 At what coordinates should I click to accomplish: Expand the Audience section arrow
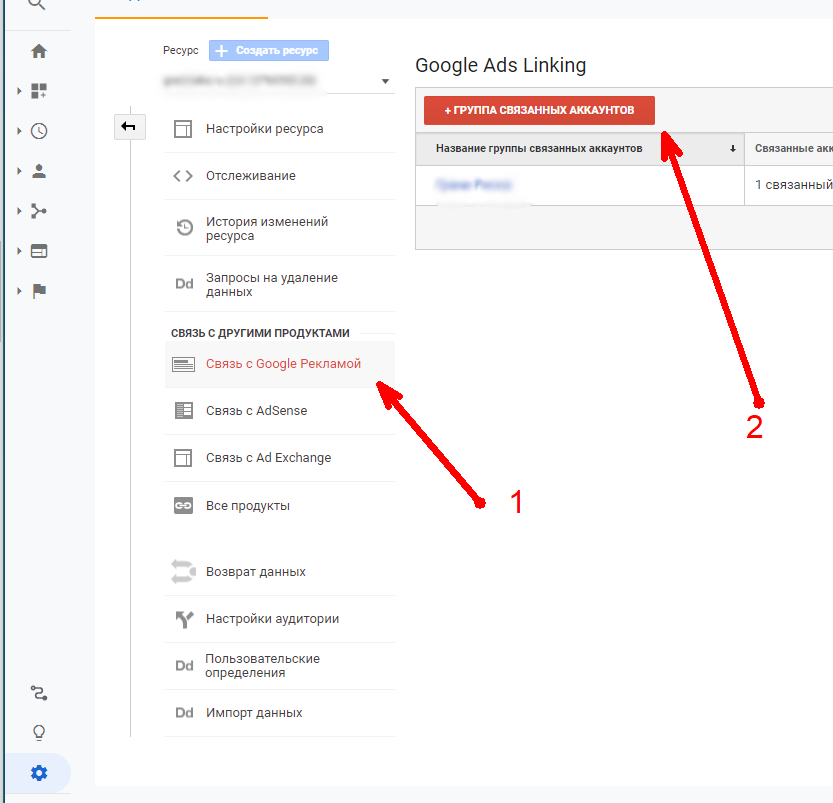pos(19,171)
